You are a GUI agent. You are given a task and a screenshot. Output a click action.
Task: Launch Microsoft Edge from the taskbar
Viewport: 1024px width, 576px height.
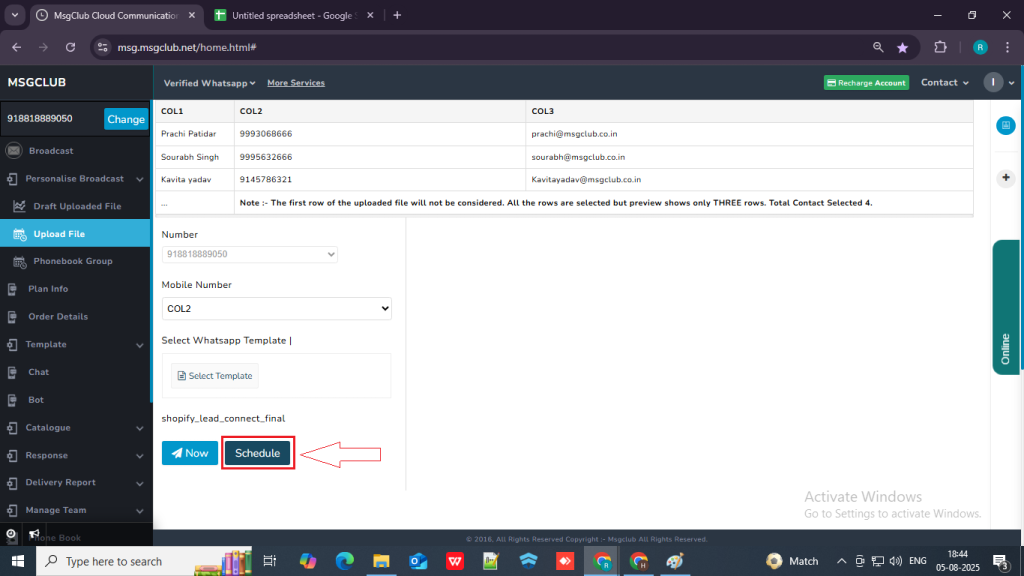[344, 561]
